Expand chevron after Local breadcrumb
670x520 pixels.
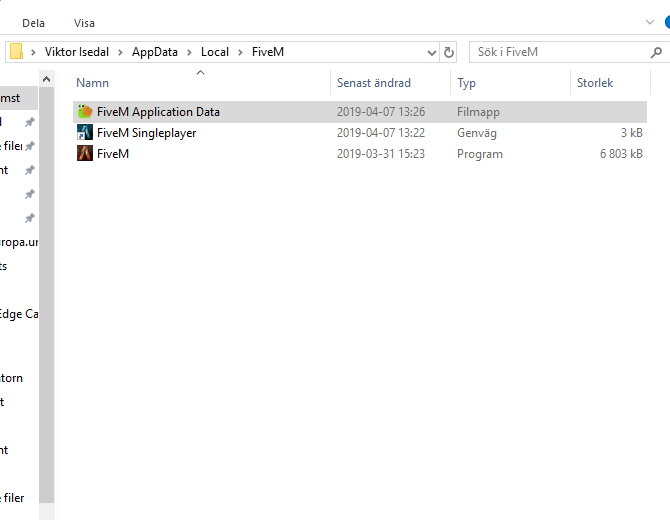[x=240, y=52]
